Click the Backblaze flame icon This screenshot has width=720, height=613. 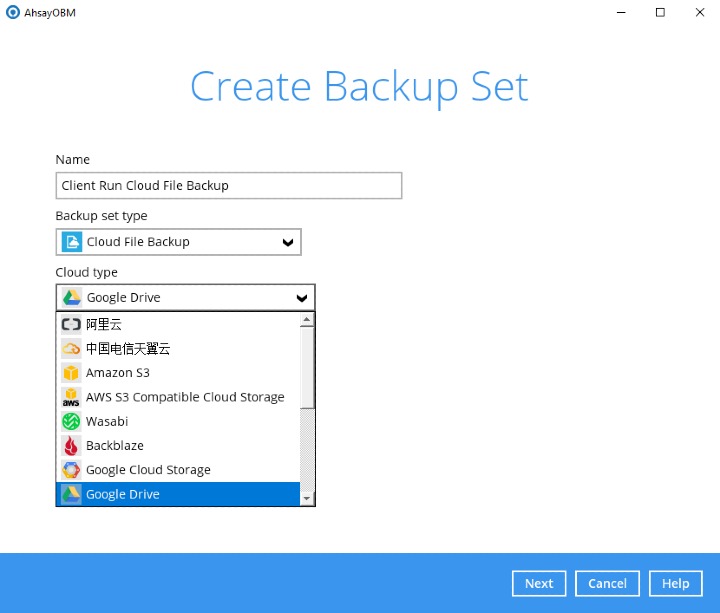tap(71, 446)
